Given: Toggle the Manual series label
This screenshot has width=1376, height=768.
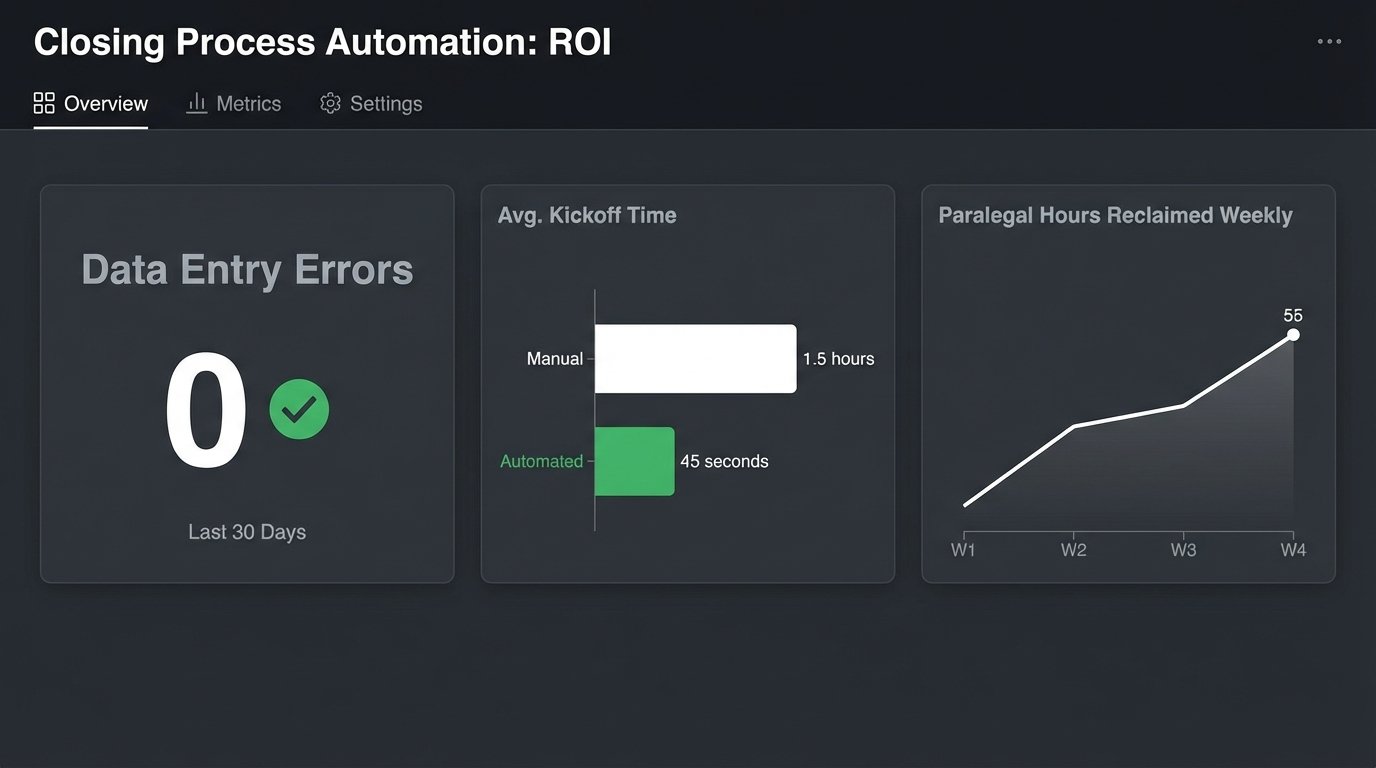Looking at the screenshot, I should pos(555,358).
